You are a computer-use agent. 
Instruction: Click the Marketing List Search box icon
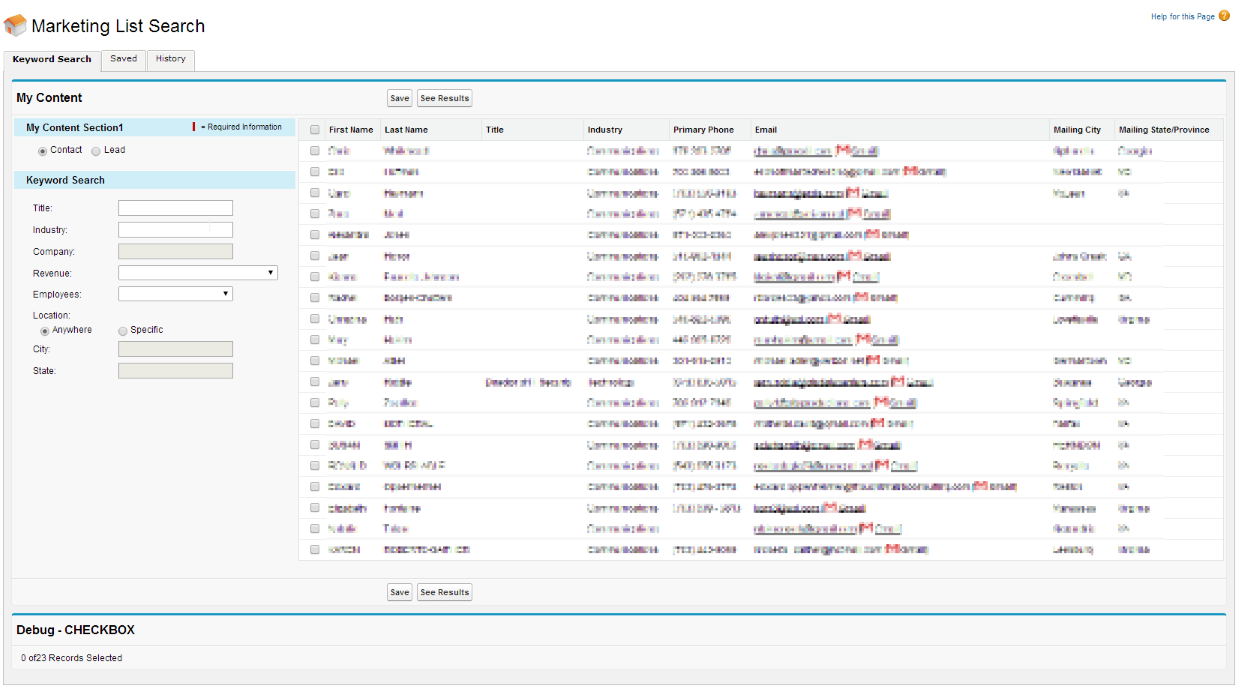(15, 26)
